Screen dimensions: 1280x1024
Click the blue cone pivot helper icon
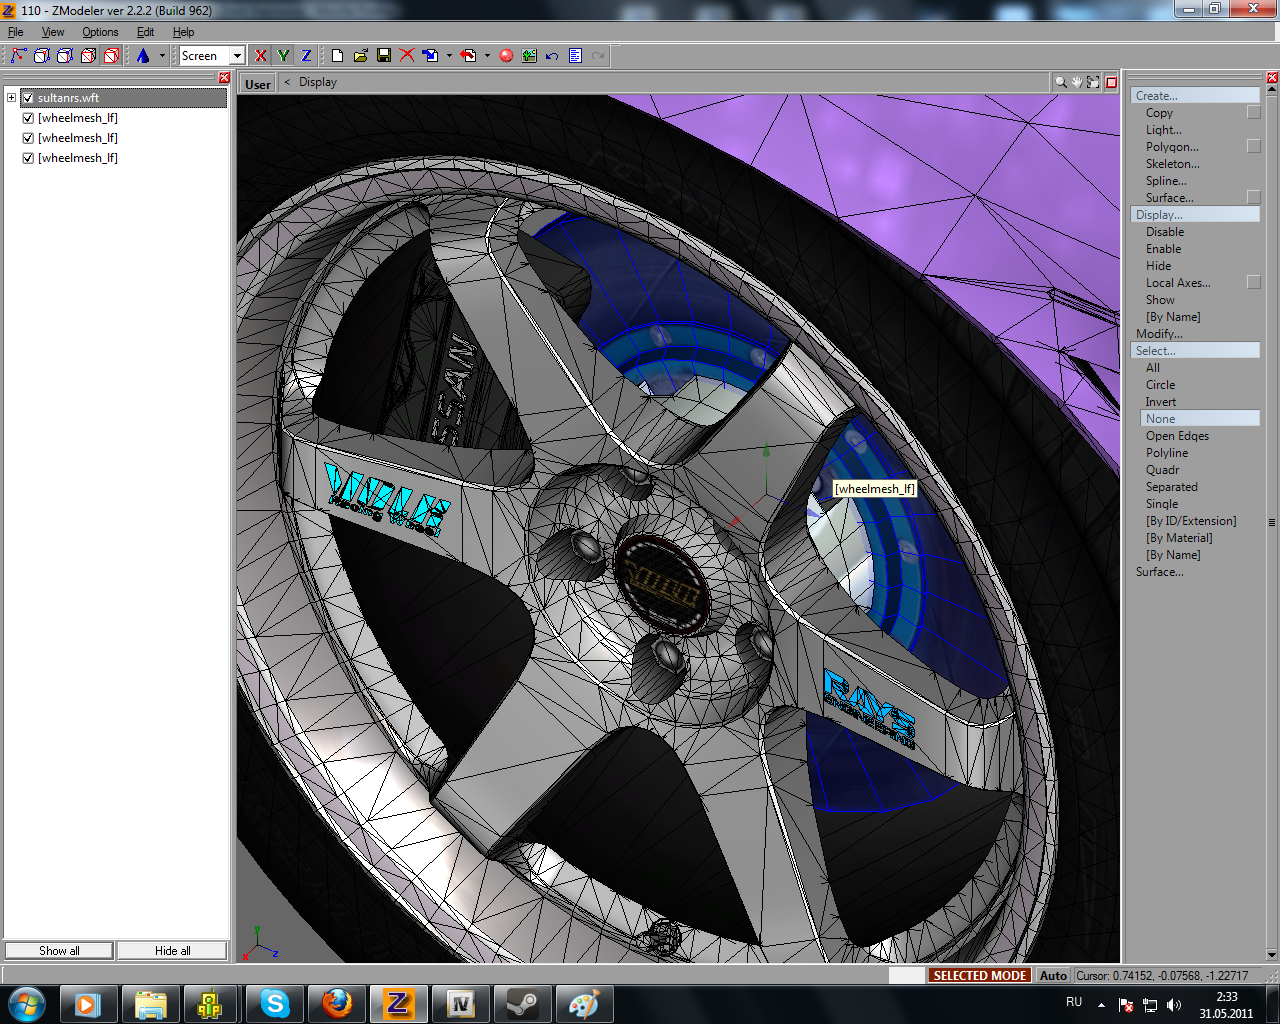[x=143, y=56]
